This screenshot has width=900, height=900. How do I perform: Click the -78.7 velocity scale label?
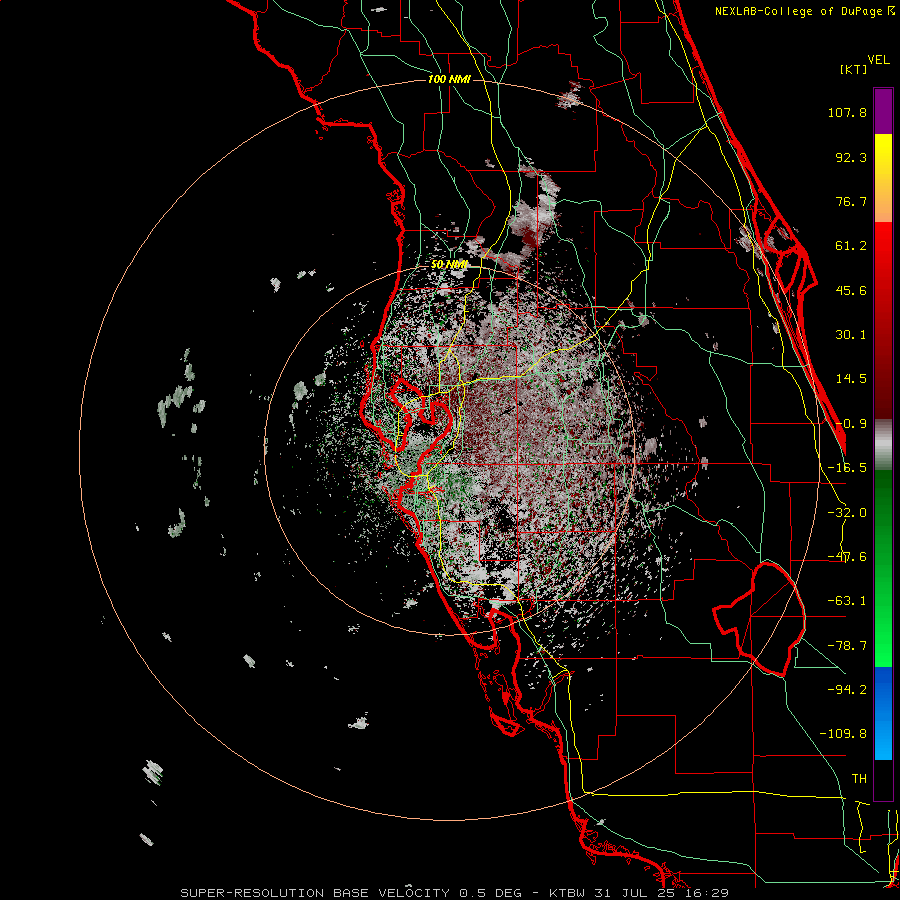(847, 646)
